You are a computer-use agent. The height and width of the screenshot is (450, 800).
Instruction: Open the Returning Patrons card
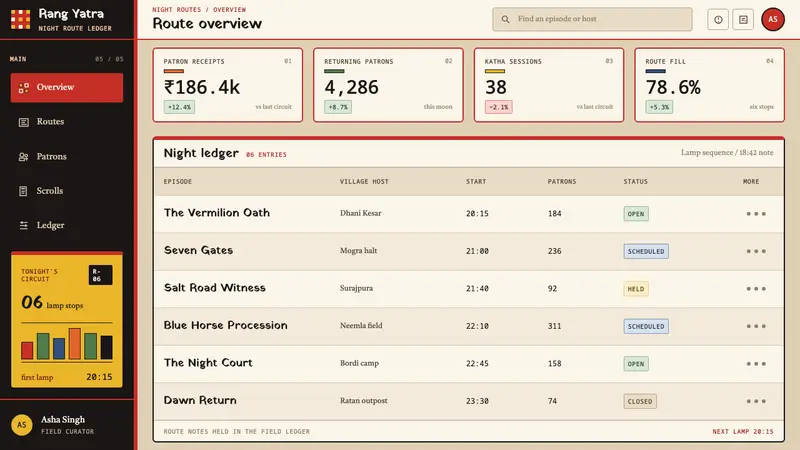pos(388,85)
